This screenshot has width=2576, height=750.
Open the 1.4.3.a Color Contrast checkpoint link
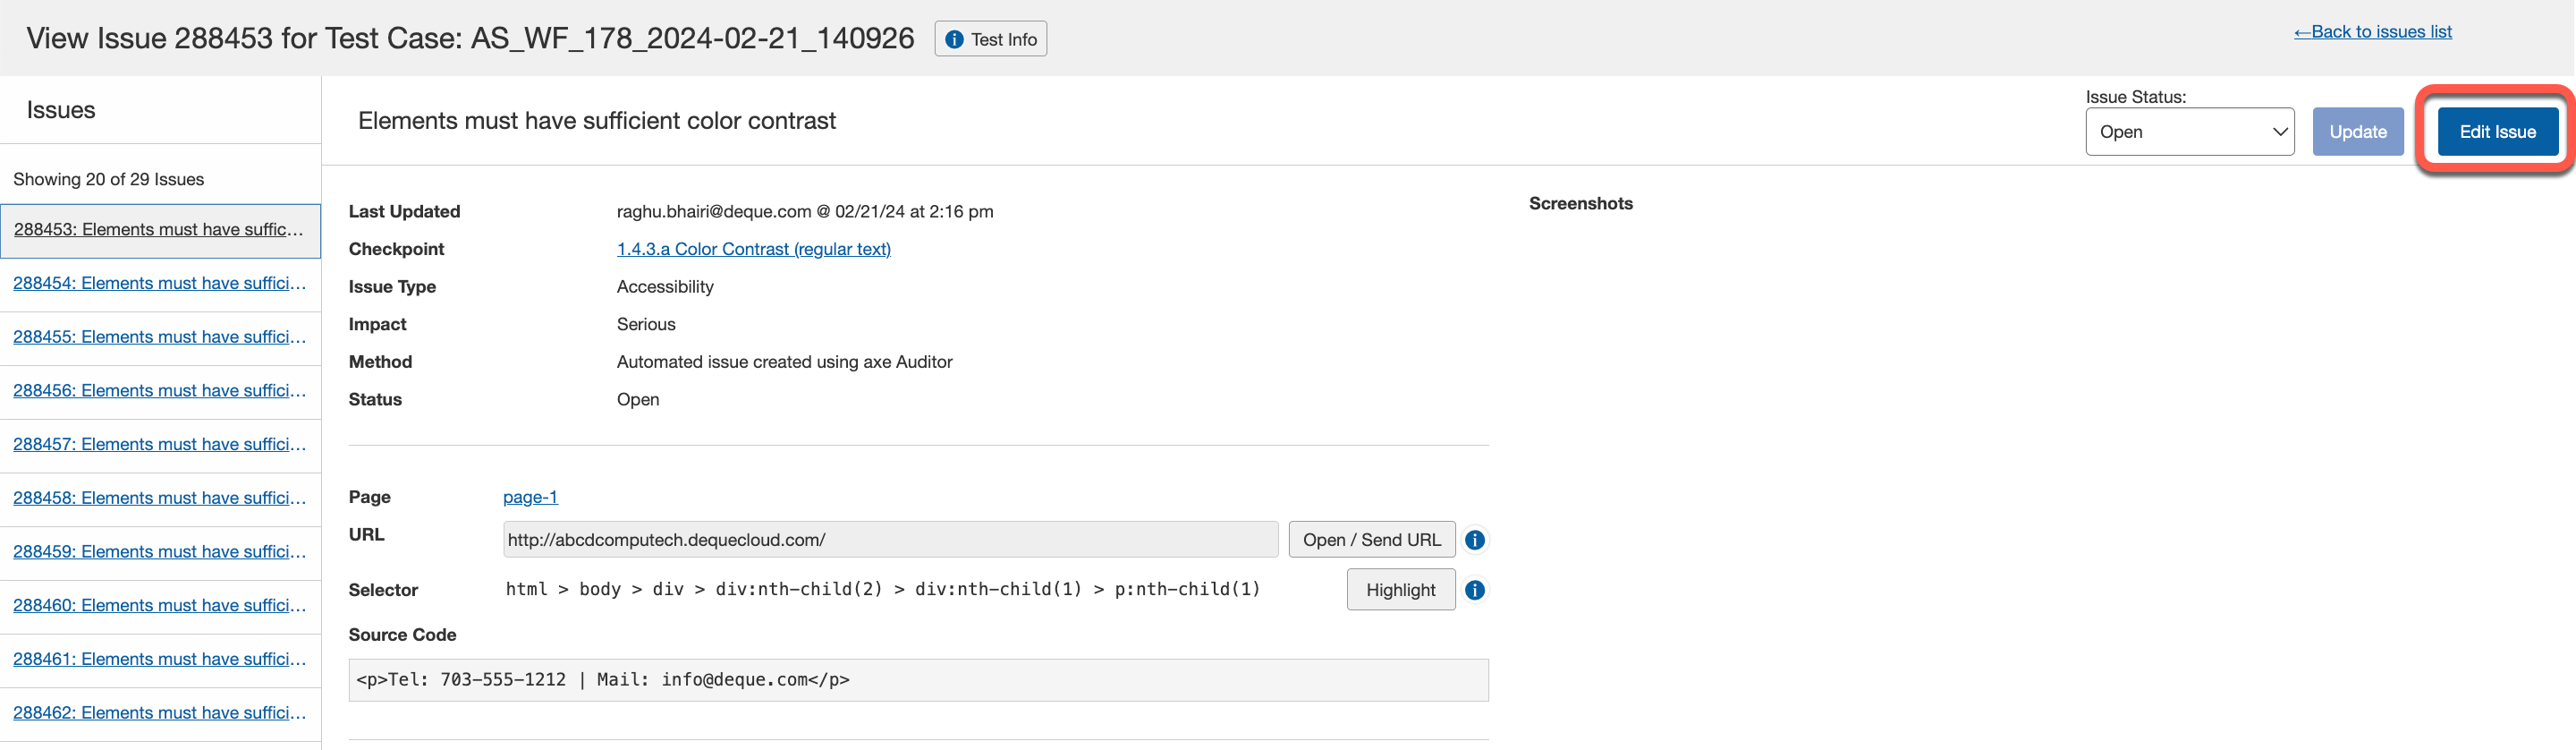coord(753,249)
